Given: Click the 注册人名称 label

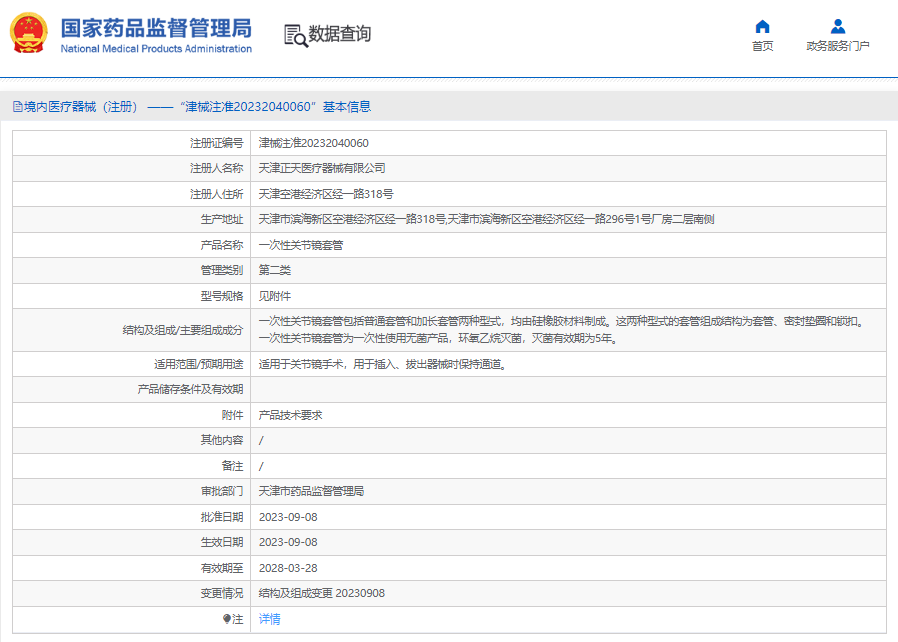Looking at the screenshot, I should coord(216,168).
